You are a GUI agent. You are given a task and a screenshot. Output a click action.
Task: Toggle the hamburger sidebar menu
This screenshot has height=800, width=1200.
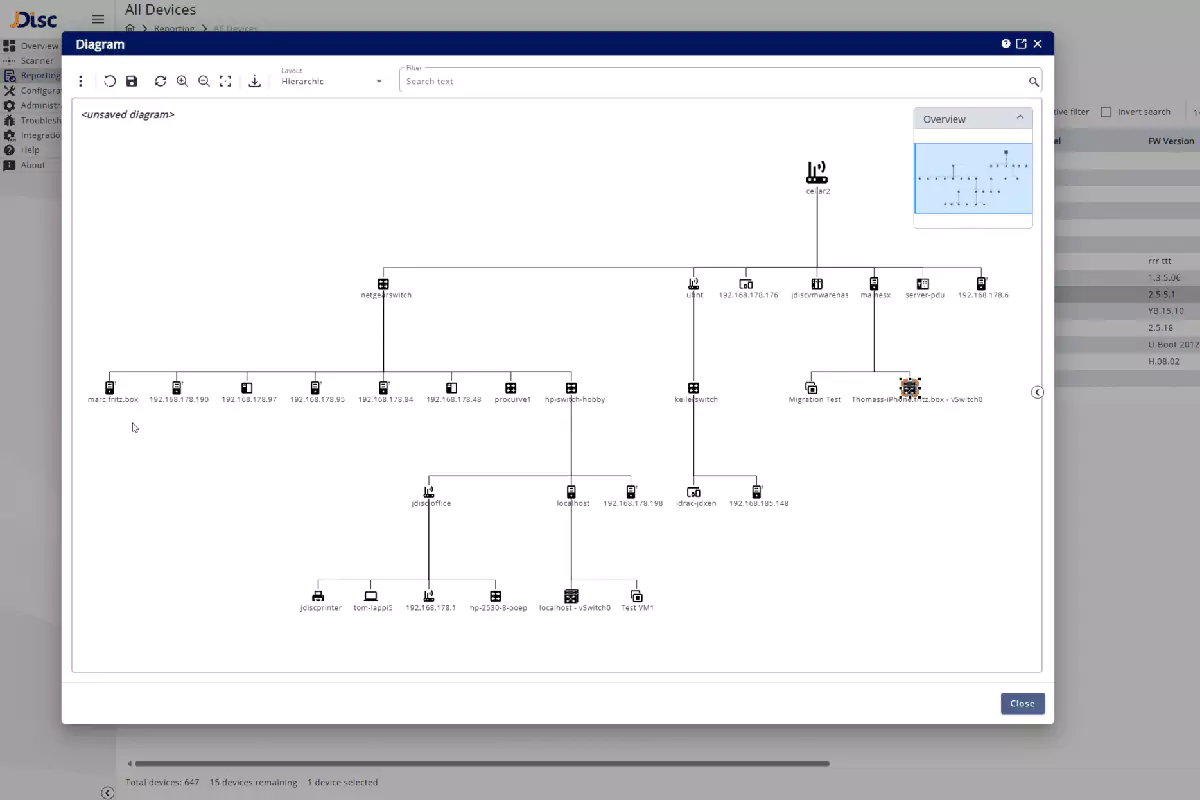click(98, 19)
